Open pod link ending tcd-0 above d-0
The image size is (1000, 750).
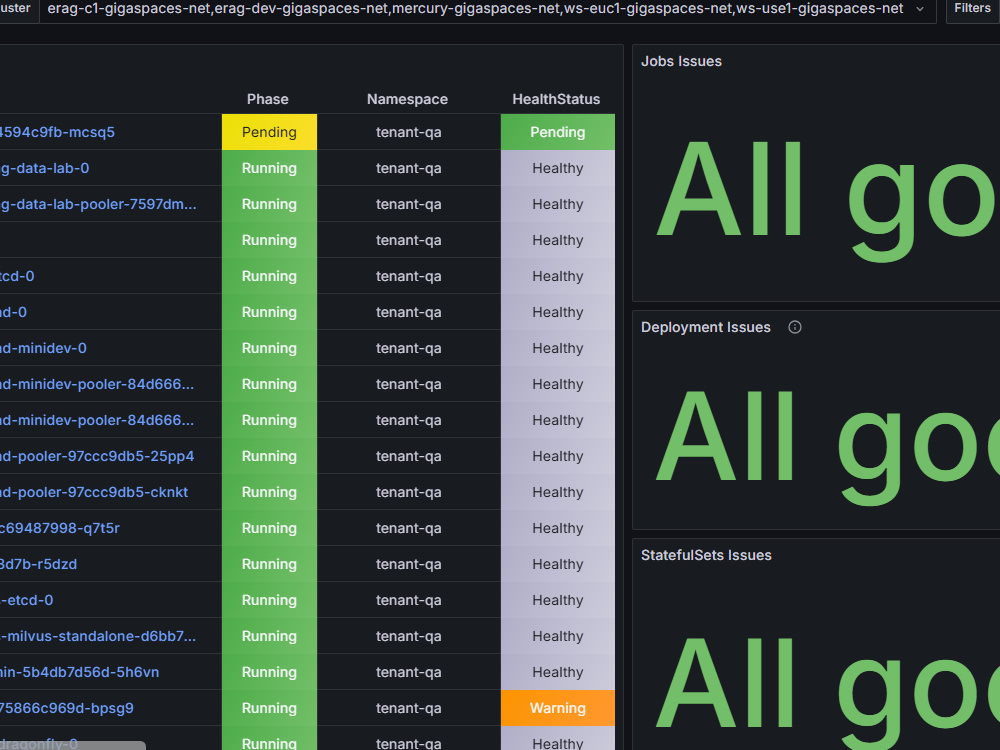[17, 276]
